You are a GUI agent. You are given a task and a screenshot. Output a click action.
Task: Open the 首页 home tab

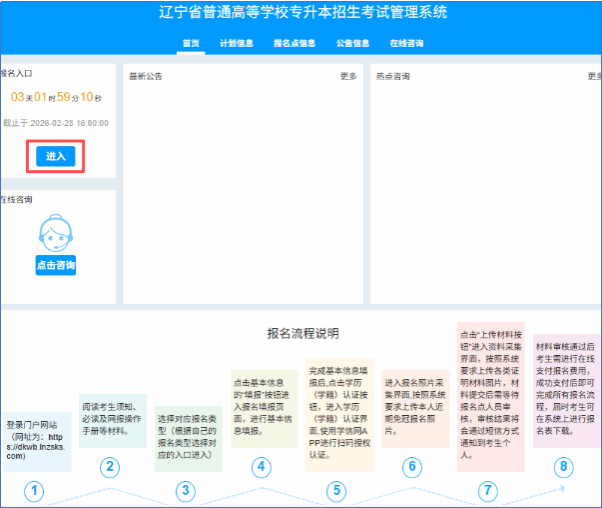pos(191,44)
